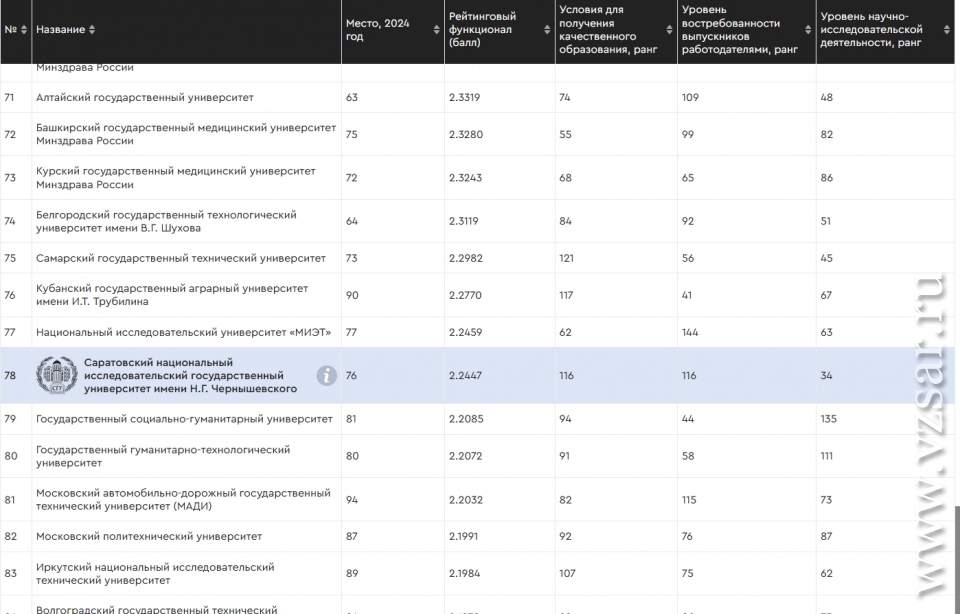Sort by Название column arrows

(92, 29)
